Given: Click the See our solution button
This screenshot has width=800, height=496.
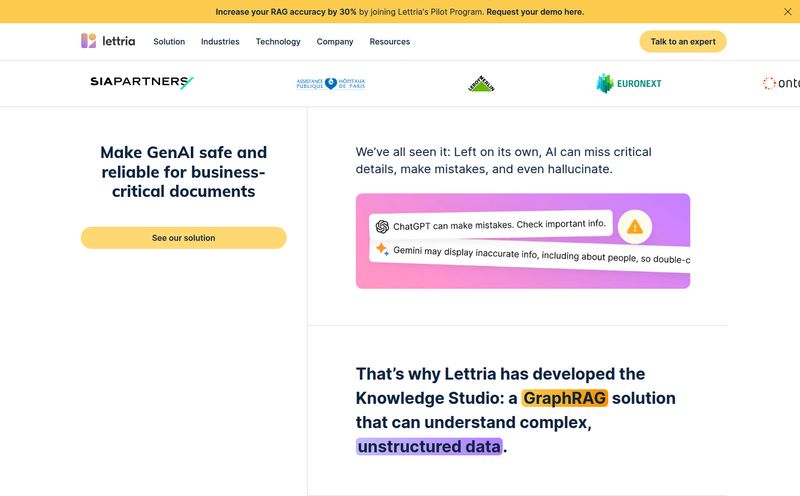Looking at the screenshot, I should [x=184, y=238].
